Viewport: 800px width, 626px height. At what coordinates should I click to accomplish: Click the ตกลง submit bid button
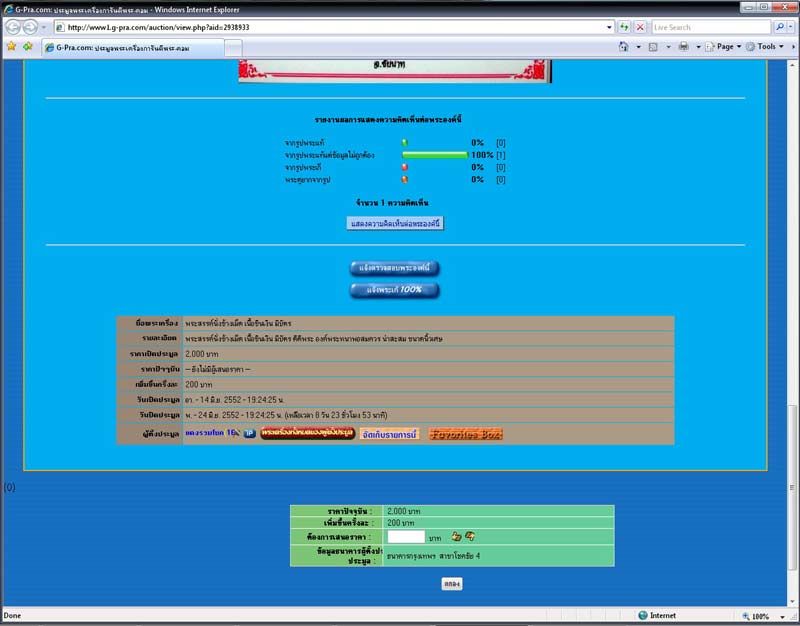pos(451,583)
